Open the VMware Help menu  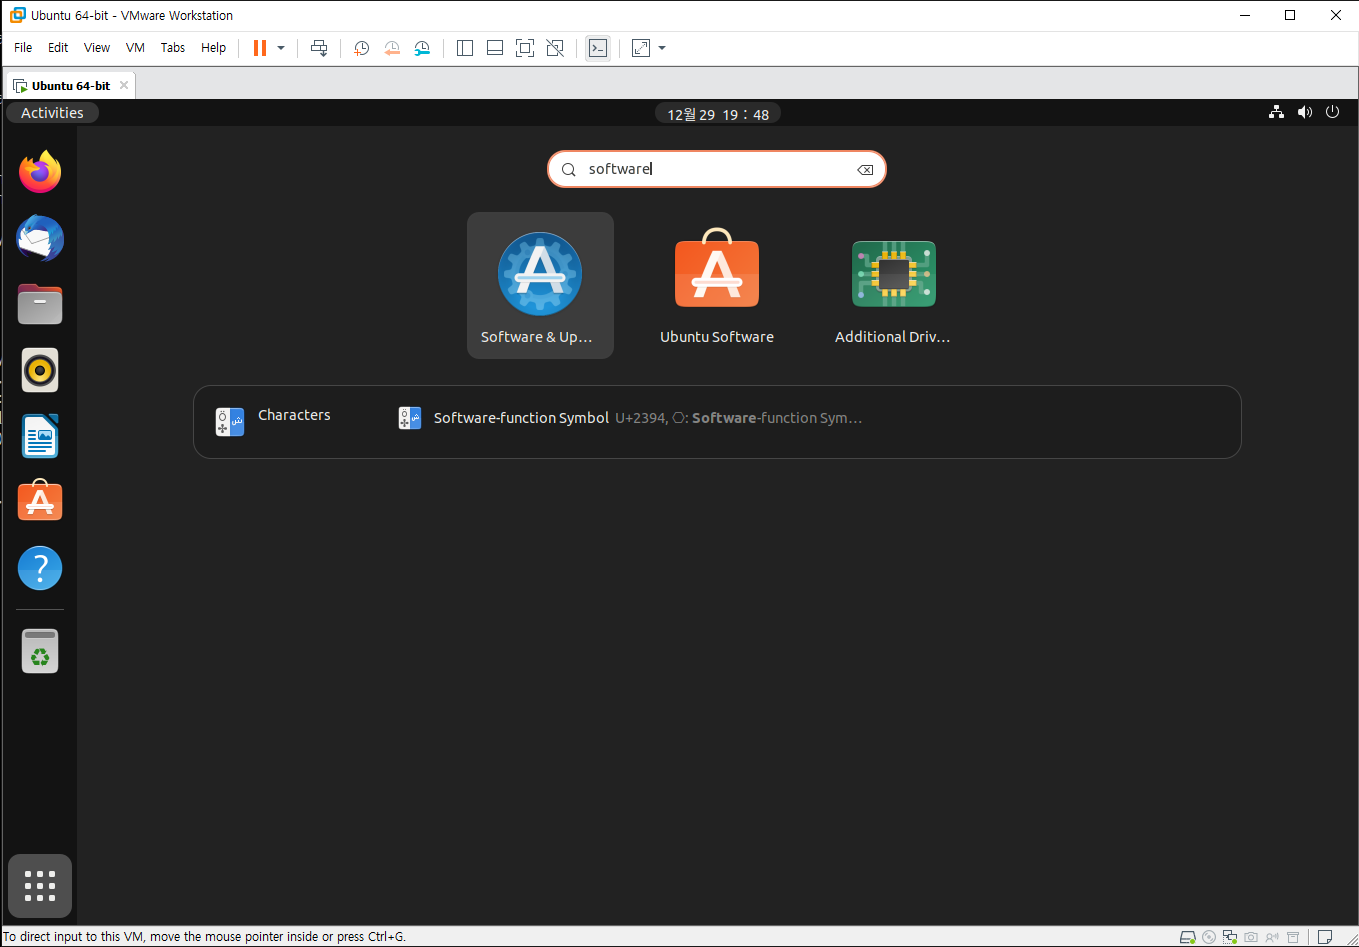coord(213,48)
